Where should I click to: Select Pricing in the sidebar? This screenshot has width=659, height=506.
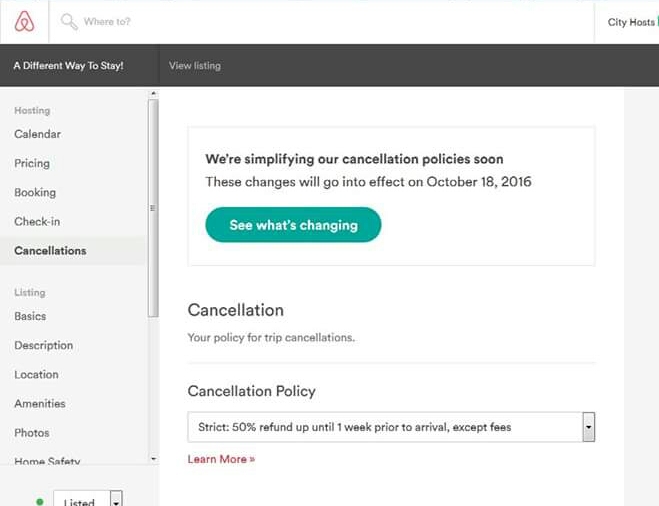click(x=32, y=163)
